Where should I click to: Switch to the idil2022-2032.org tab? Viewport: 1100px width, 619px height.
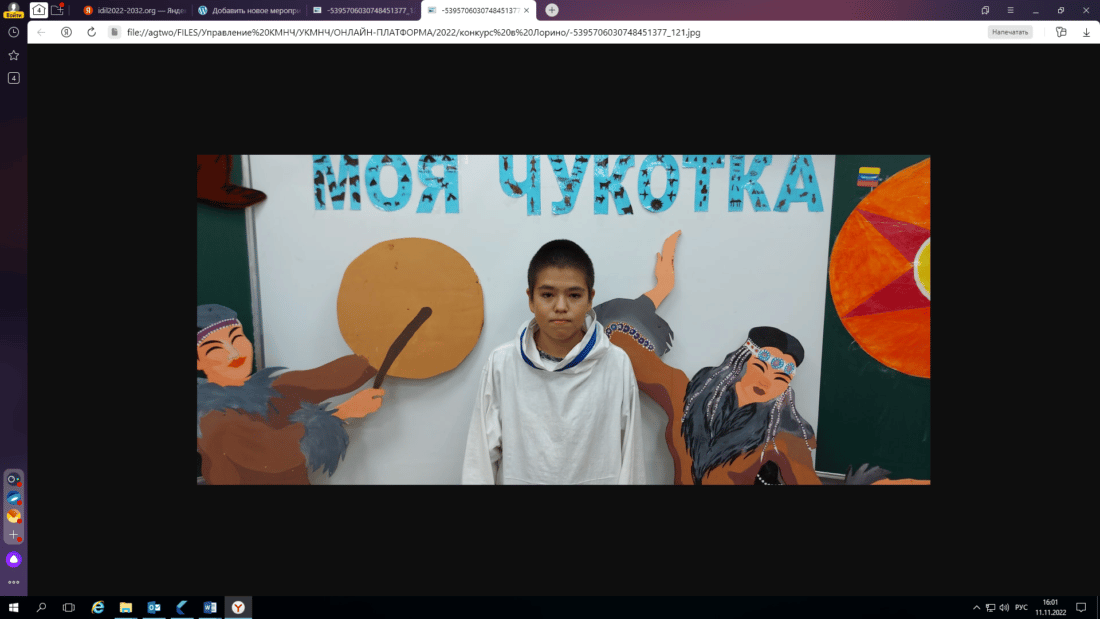134,10
